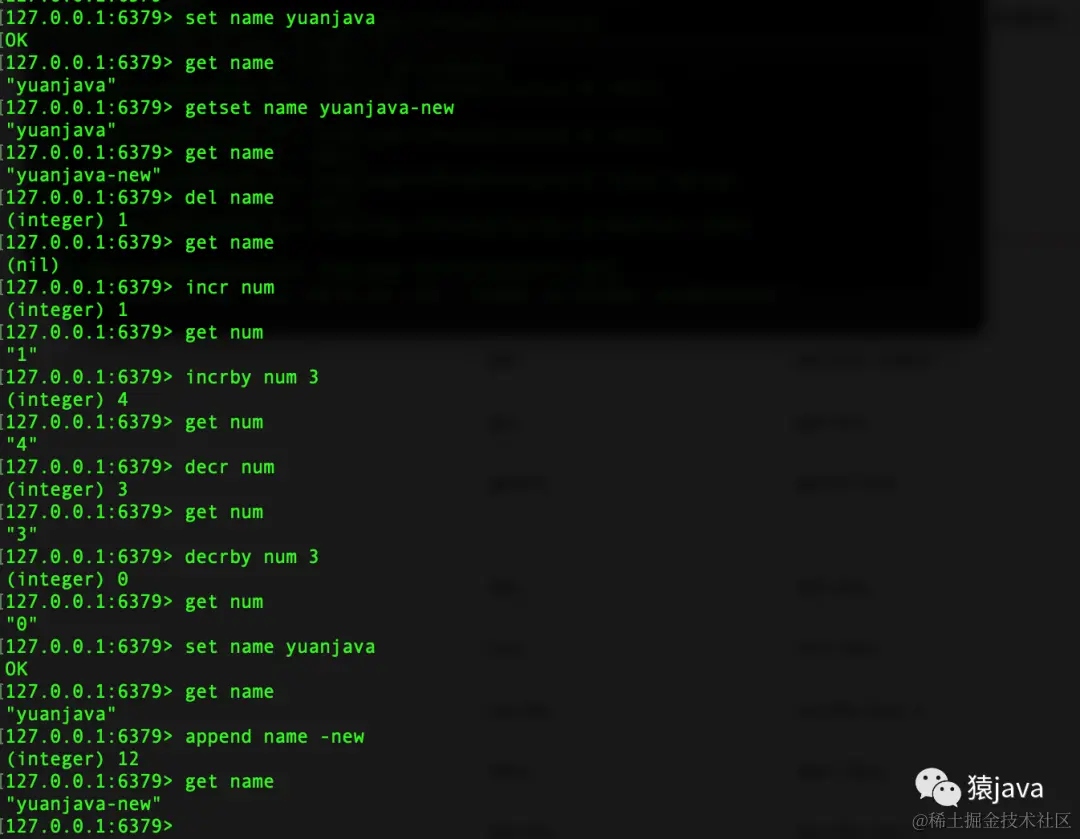Click the second 'OK' response line
The width and height of the screenshot is (1080, 839).
click(x=17, y=669)
